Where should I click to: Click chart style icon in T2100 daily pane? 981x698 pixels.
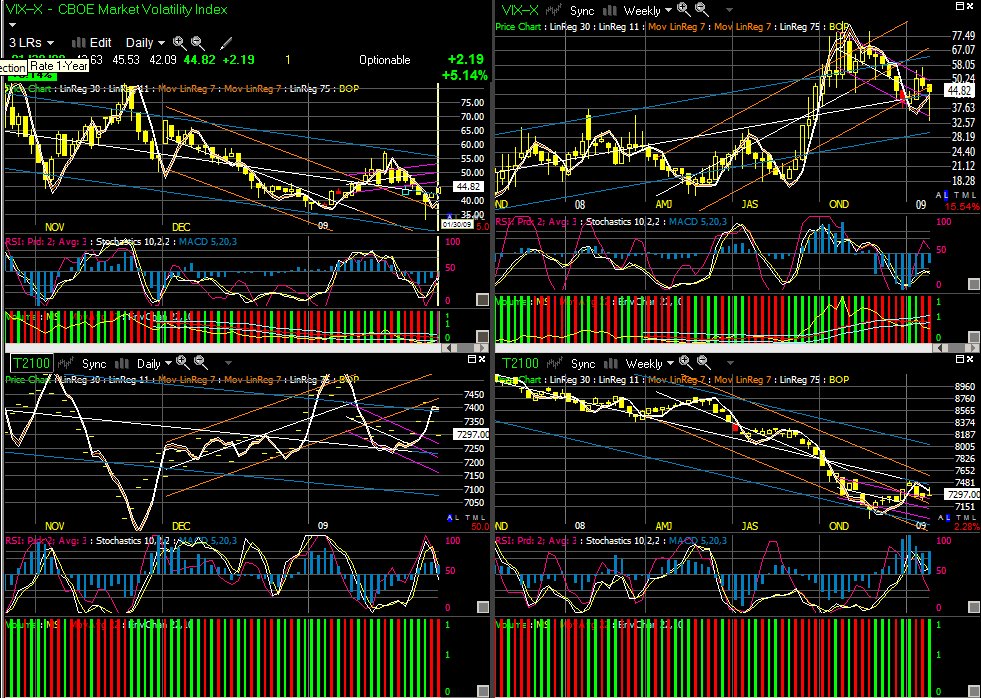(x=66, y=363)
